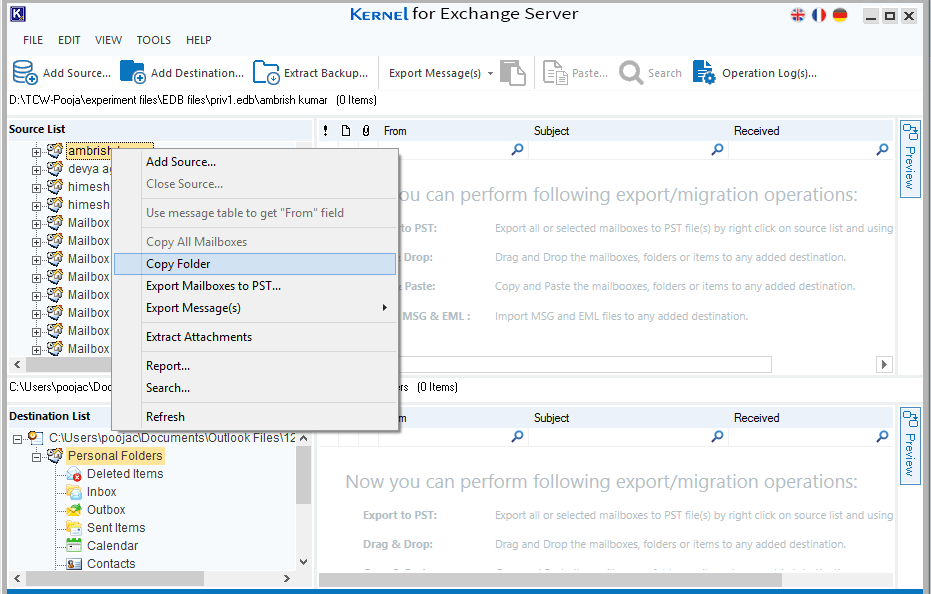Click destination Received column search magnifier
This screenshot has width=931, height=594.
[882, 437]
